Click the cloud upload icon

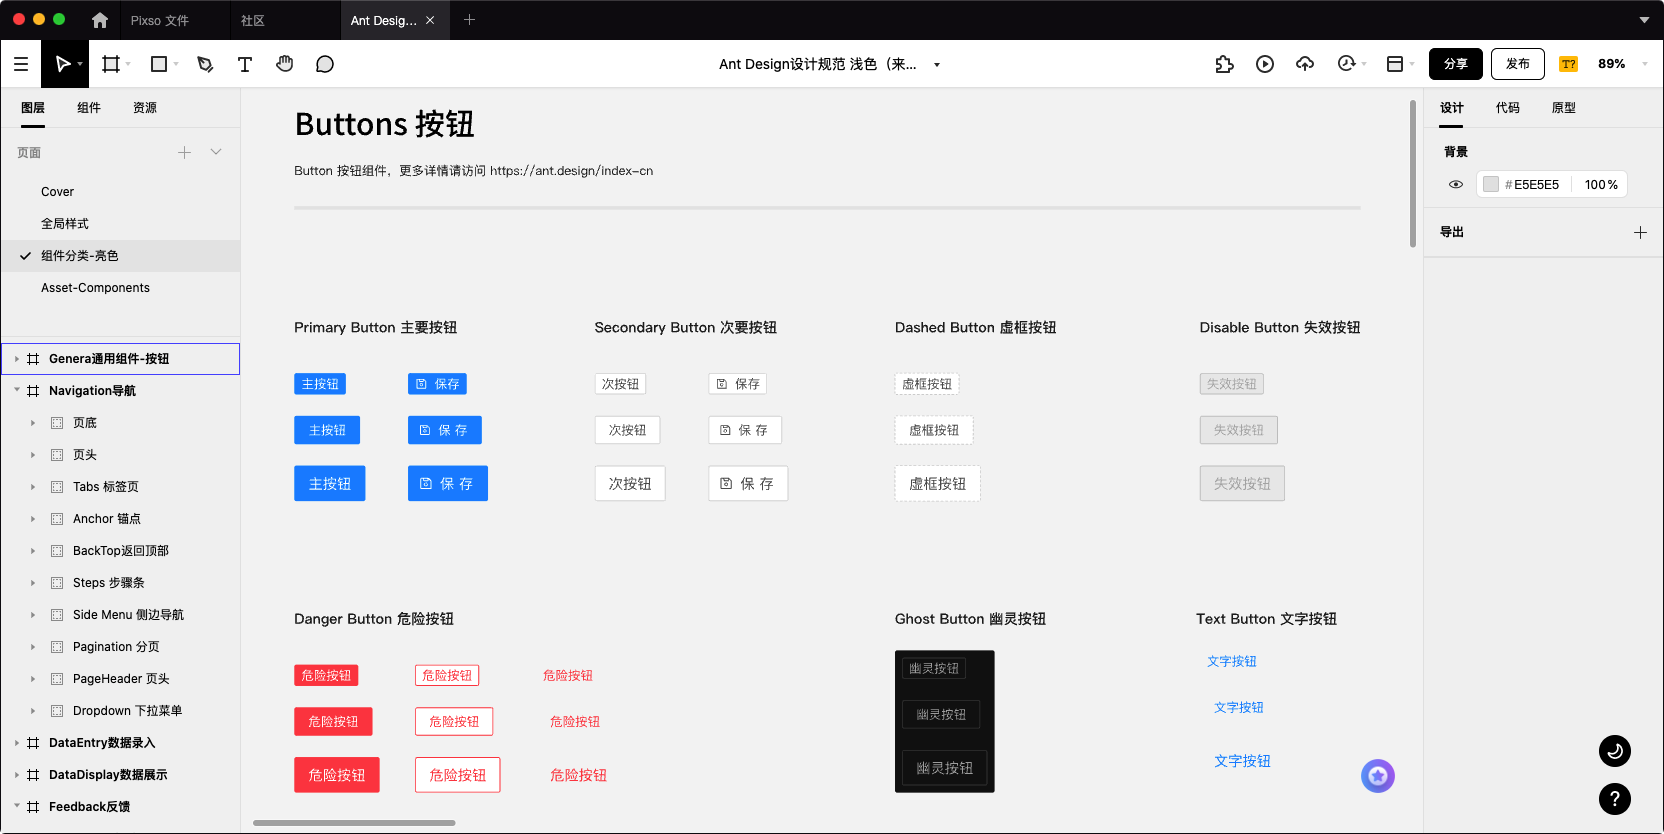click(x=1305, y=64)
